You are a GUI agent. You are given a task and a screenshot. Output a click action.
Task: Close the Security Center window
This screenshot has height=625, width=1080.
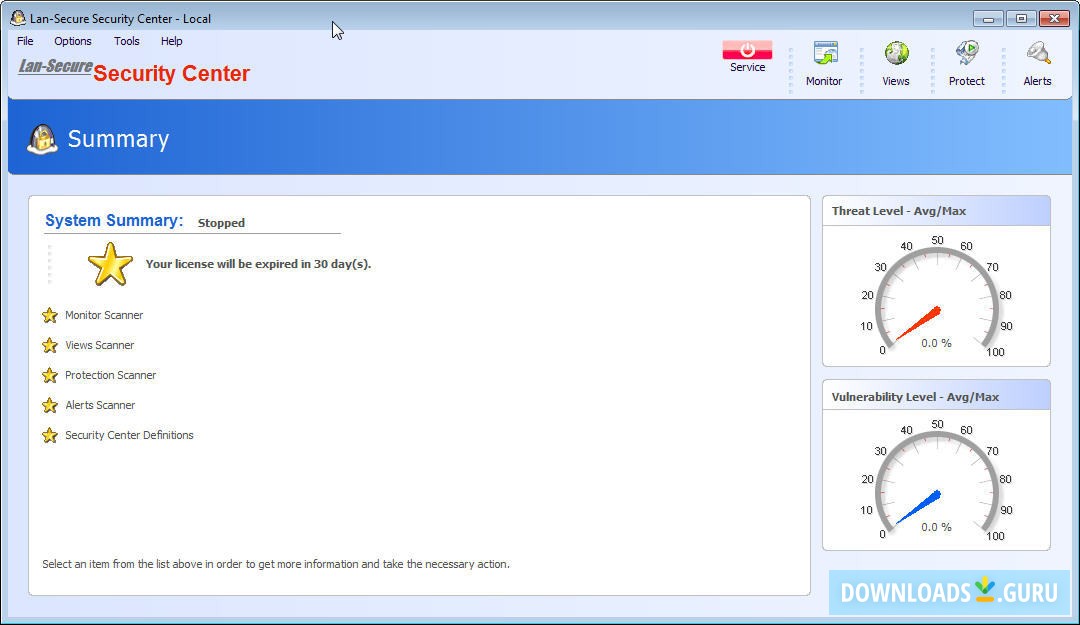pos(1055,19)
